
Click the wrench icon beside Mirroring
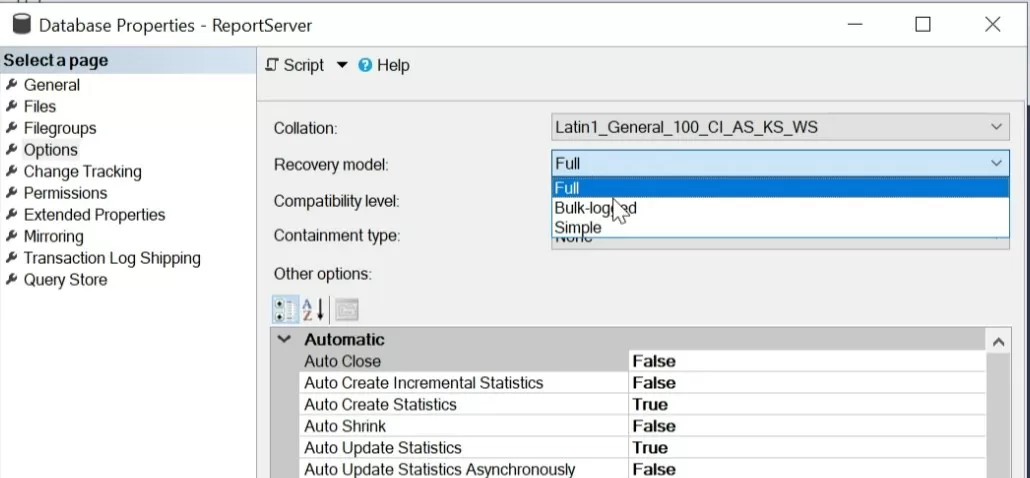point(11,236)
